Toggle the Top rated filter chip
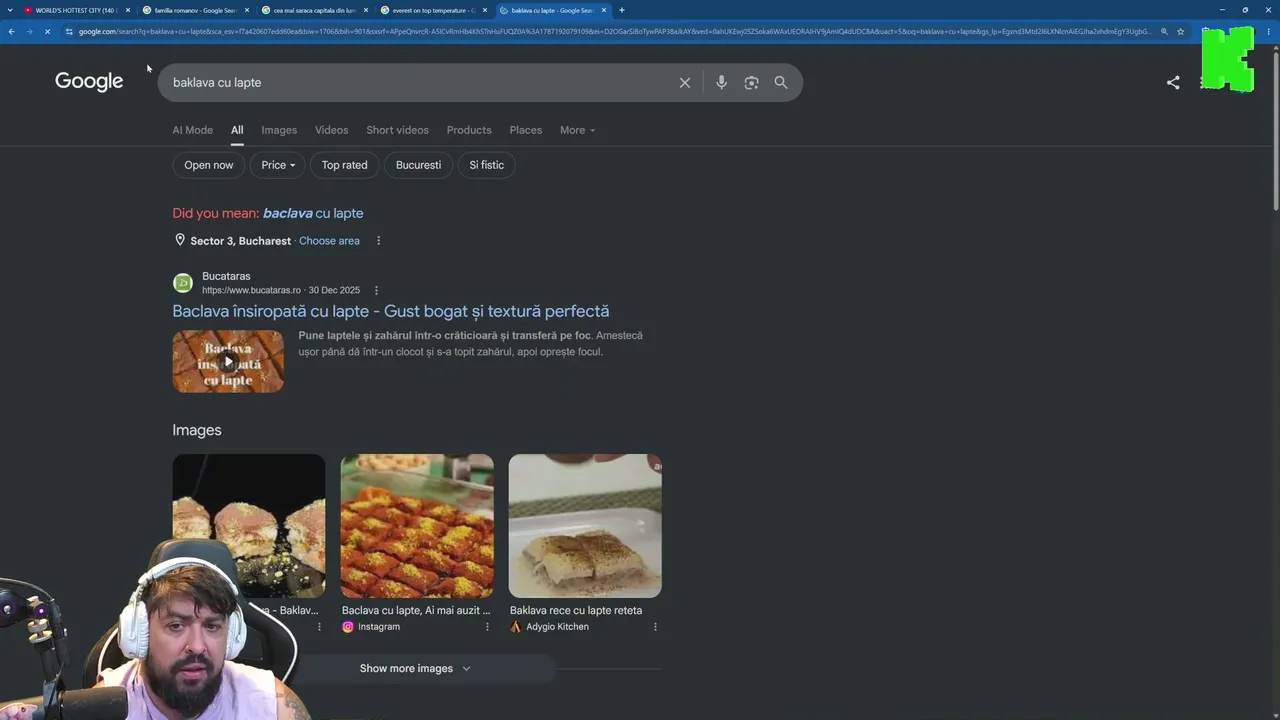The image size is (1280, 720). [x=345, y=165]
